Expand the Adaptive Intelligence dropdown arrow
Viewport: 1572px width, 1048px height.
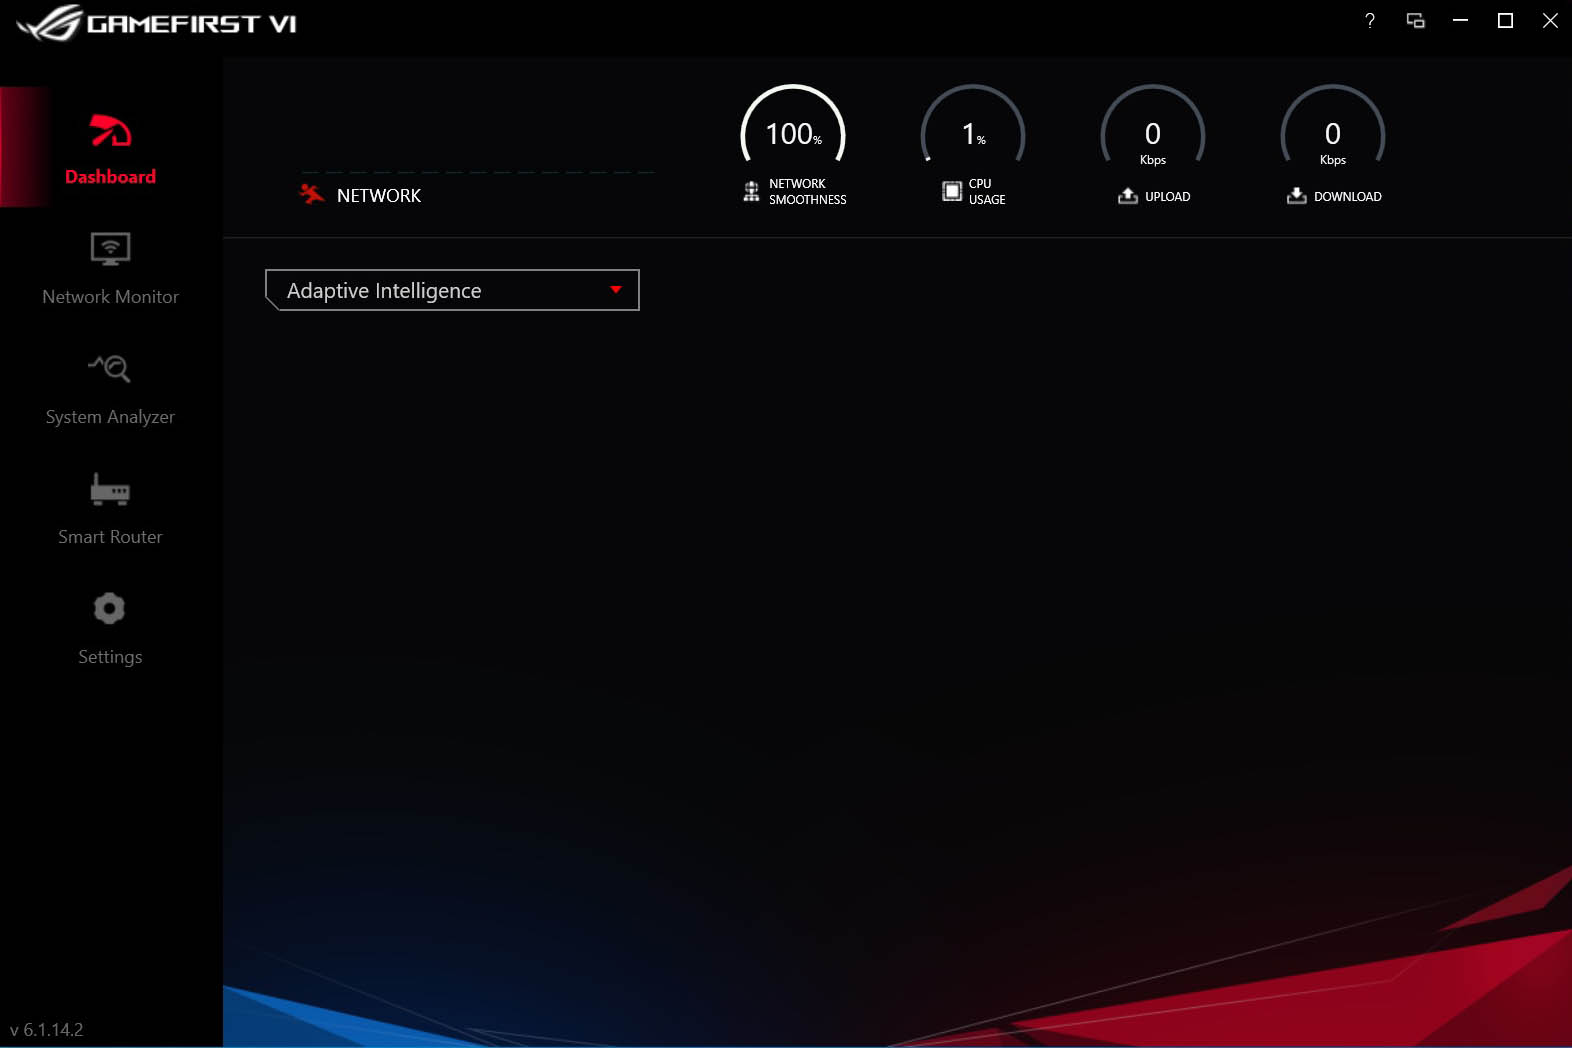pyautogui.click(x=616, y=290)
